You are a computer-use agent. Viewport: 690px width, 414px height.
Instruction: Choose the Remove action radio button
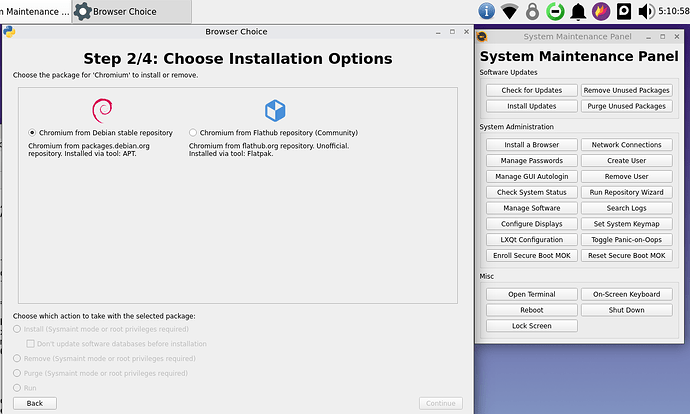point(17,358)
